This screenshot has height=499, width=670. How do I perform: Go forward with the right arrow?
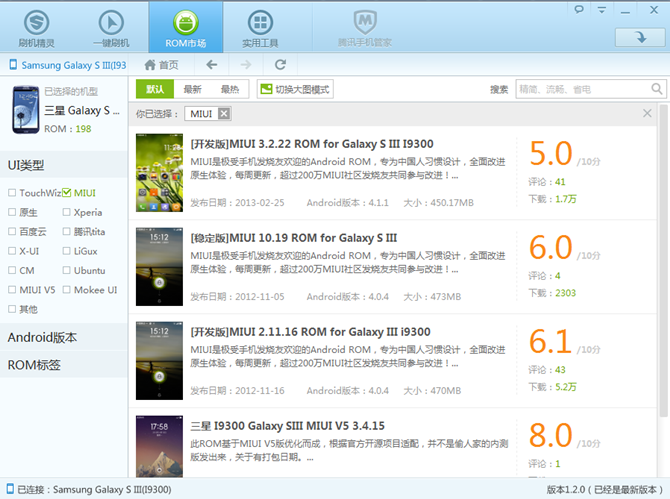tap(246, 65)
